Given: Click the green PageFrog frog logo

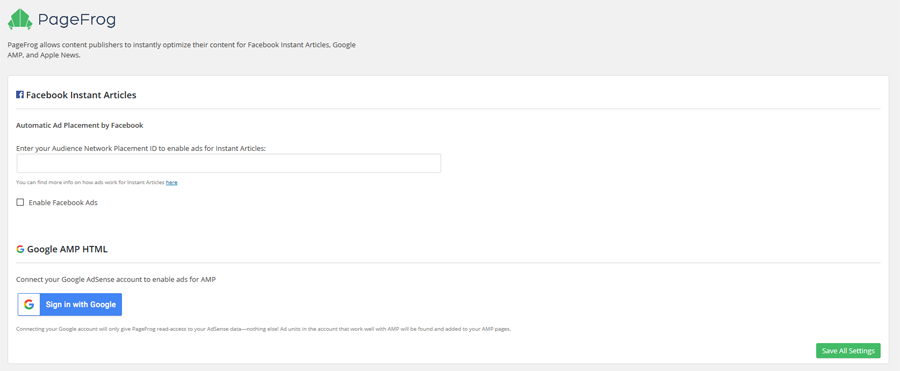Looking at the screenshot, I should click(20, 20).
